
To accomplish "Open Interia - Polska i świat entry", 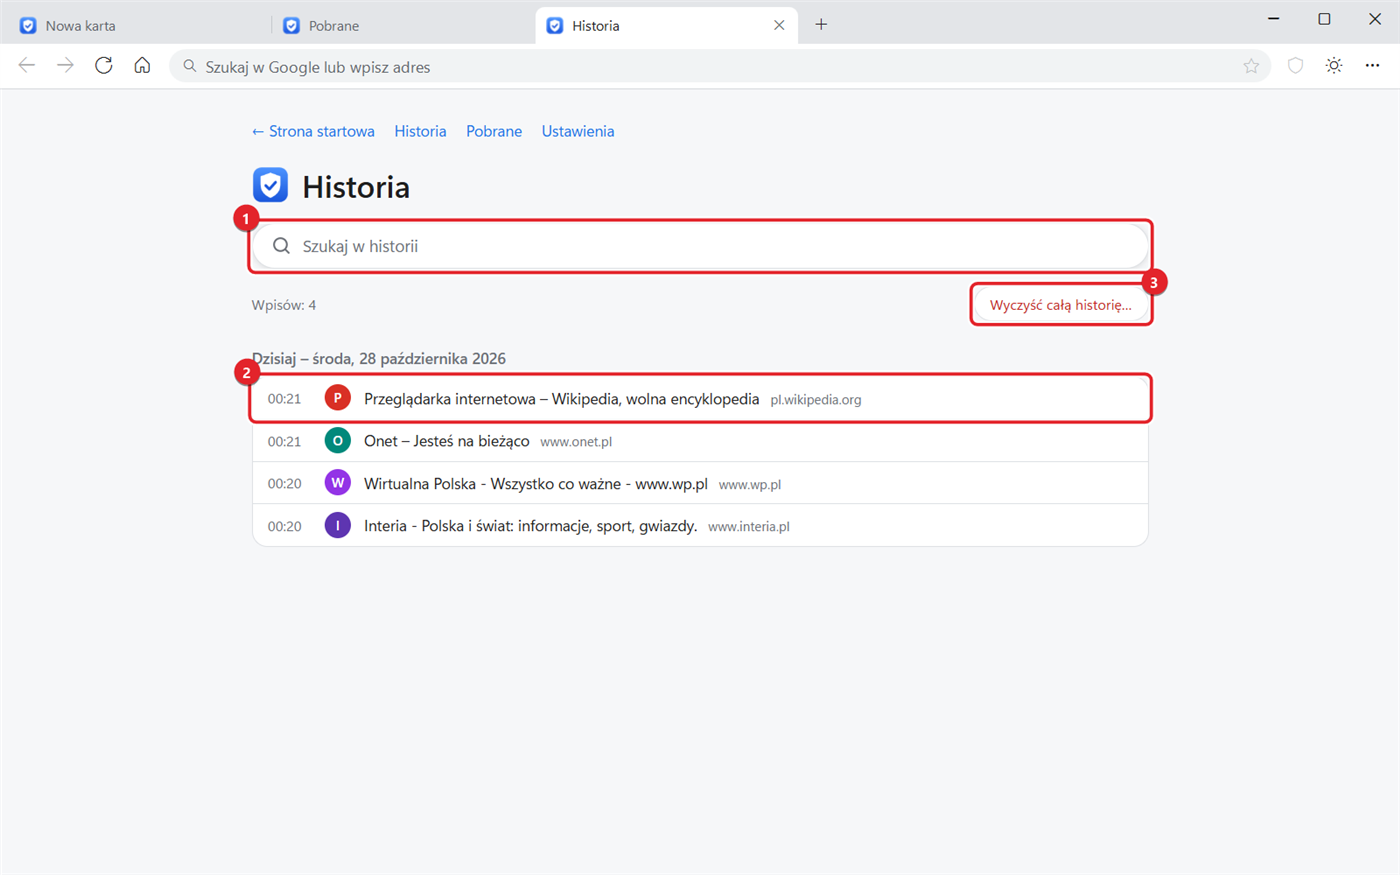I will coord(700,525).
